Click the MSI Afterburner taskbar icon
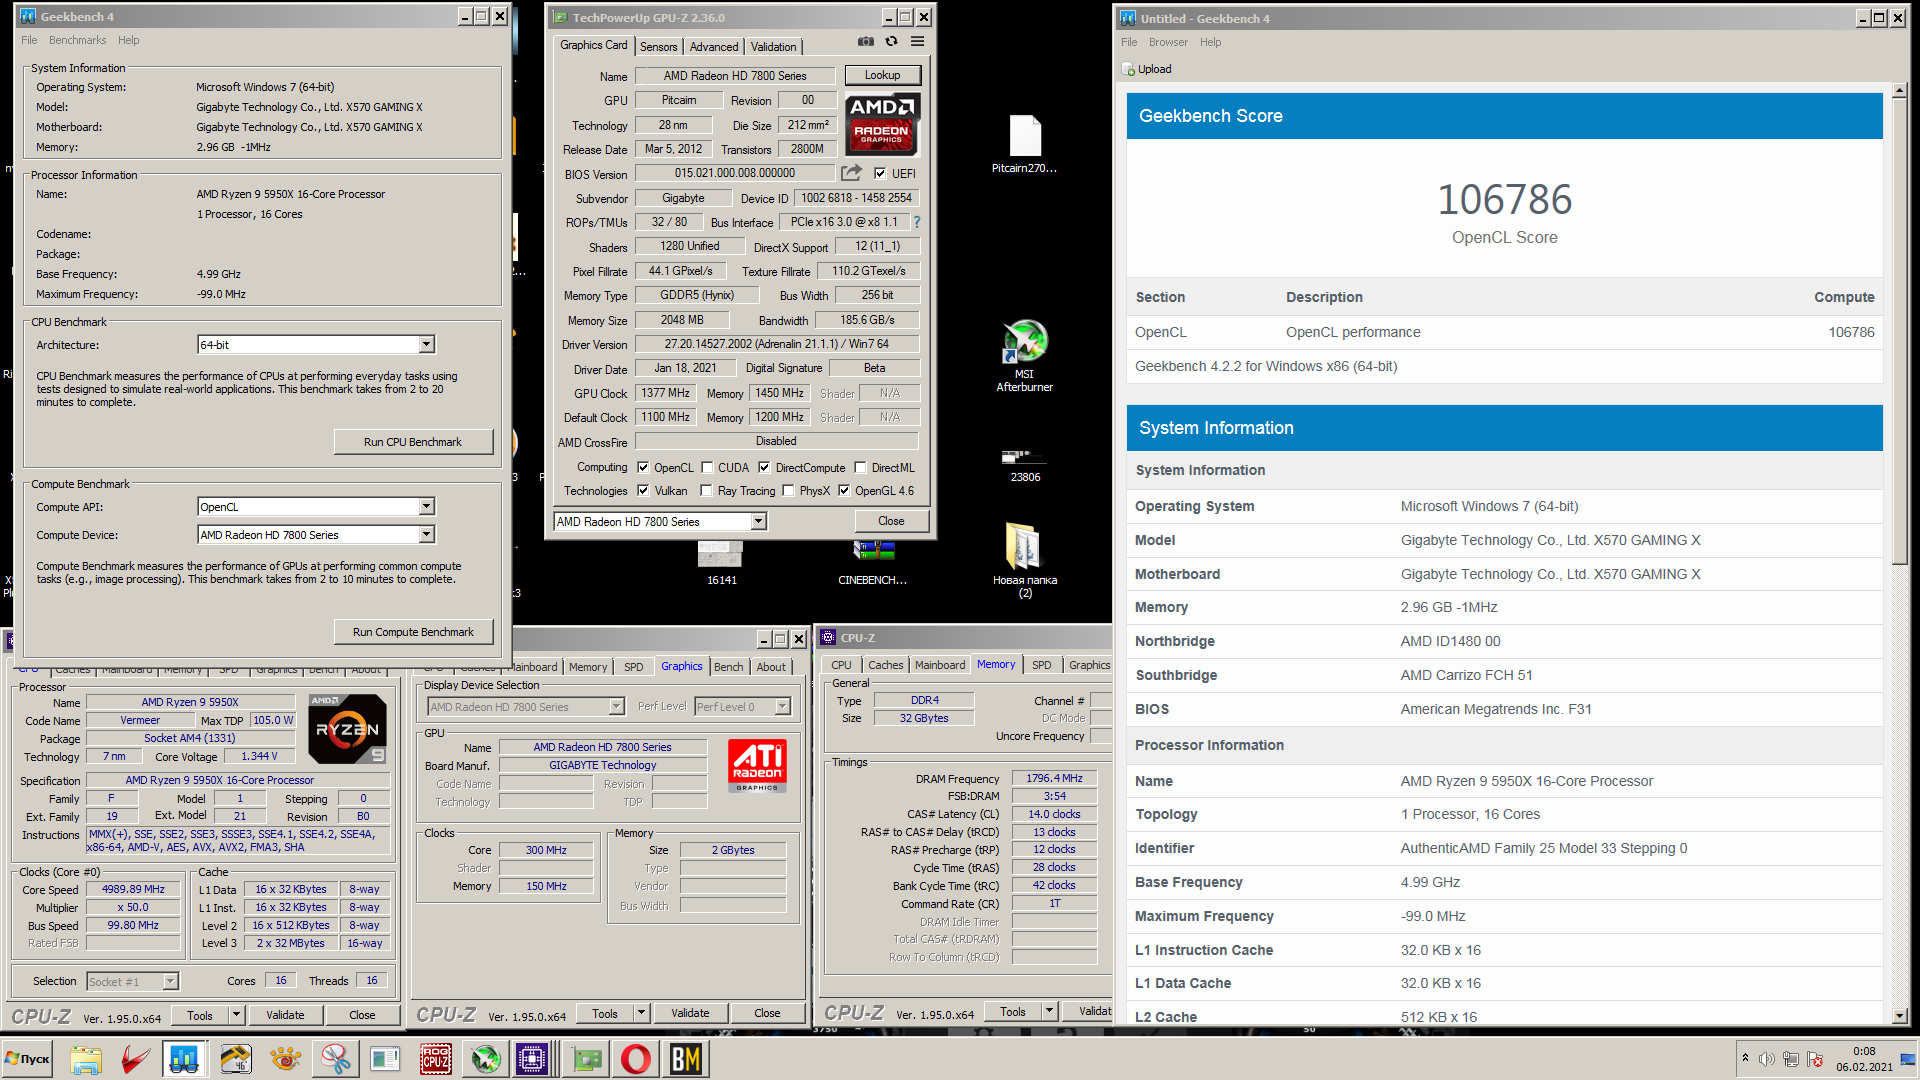The width and height of the screenshot is (1920, 1080). tap(485, 1059)
